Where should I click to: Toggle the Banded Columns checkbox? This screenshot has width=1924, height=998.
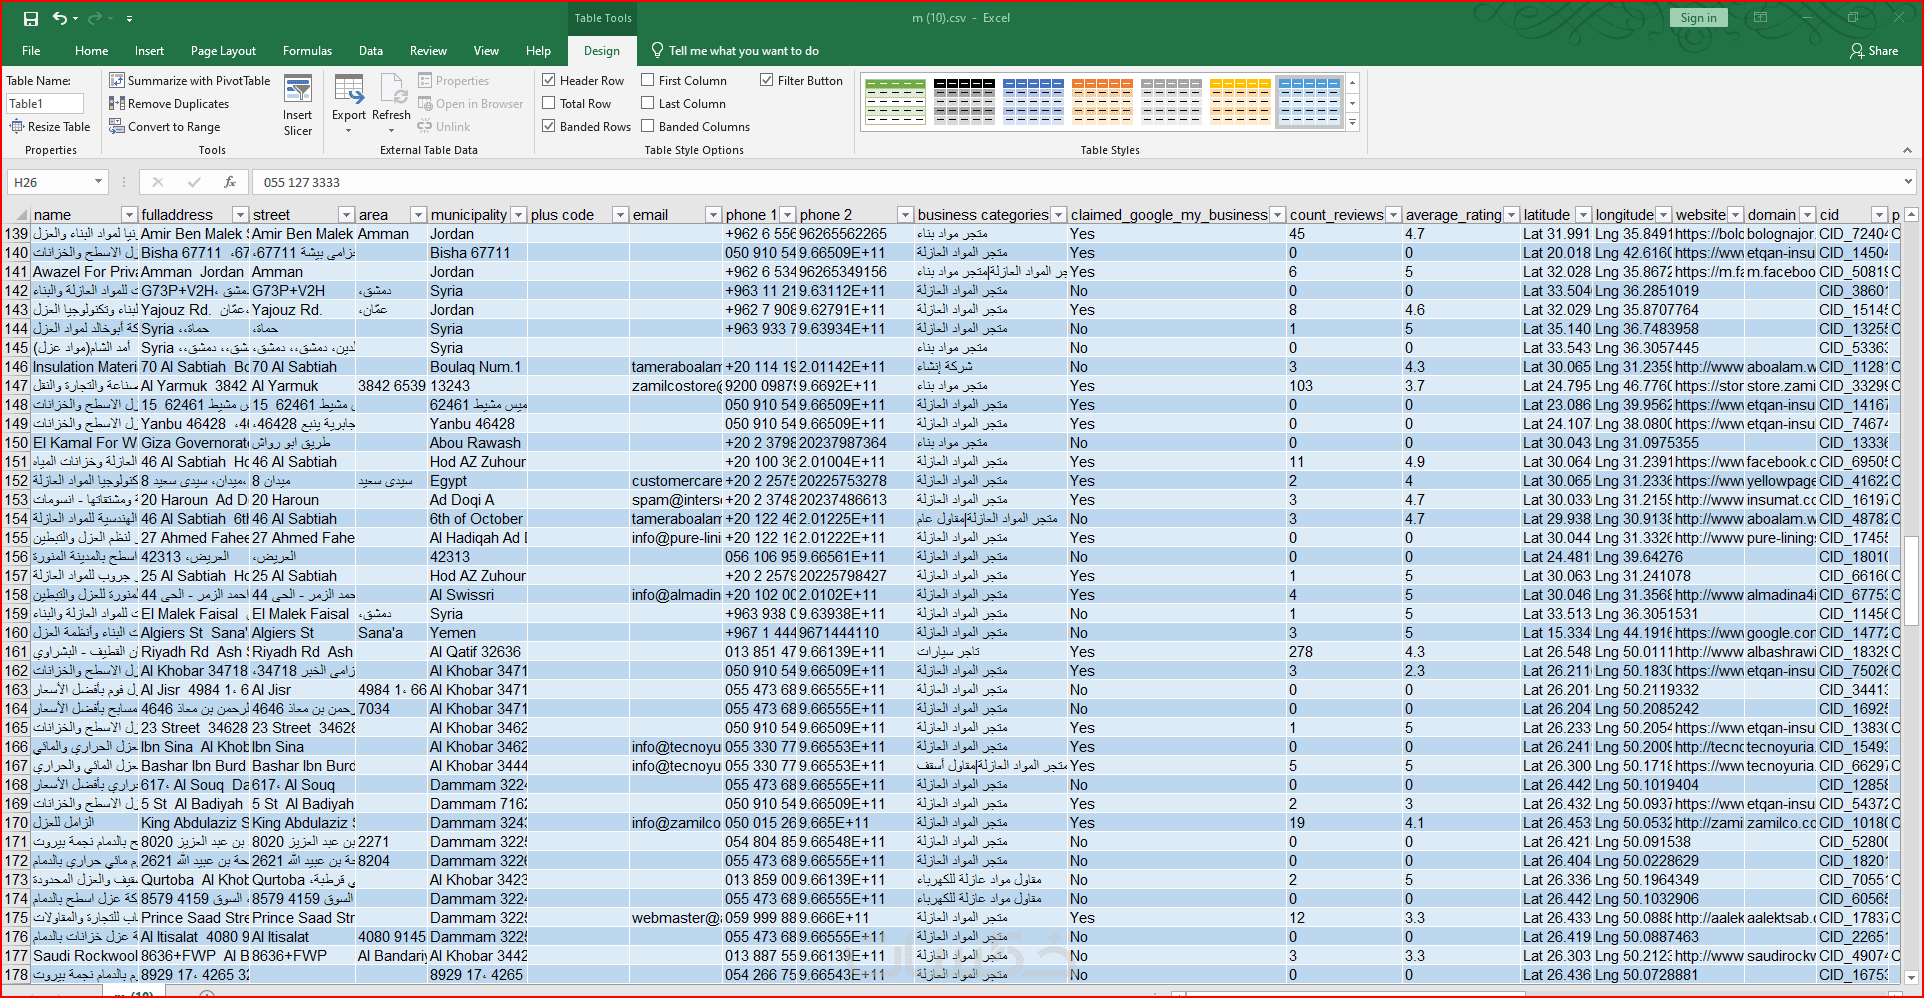[x=648, y=127]
